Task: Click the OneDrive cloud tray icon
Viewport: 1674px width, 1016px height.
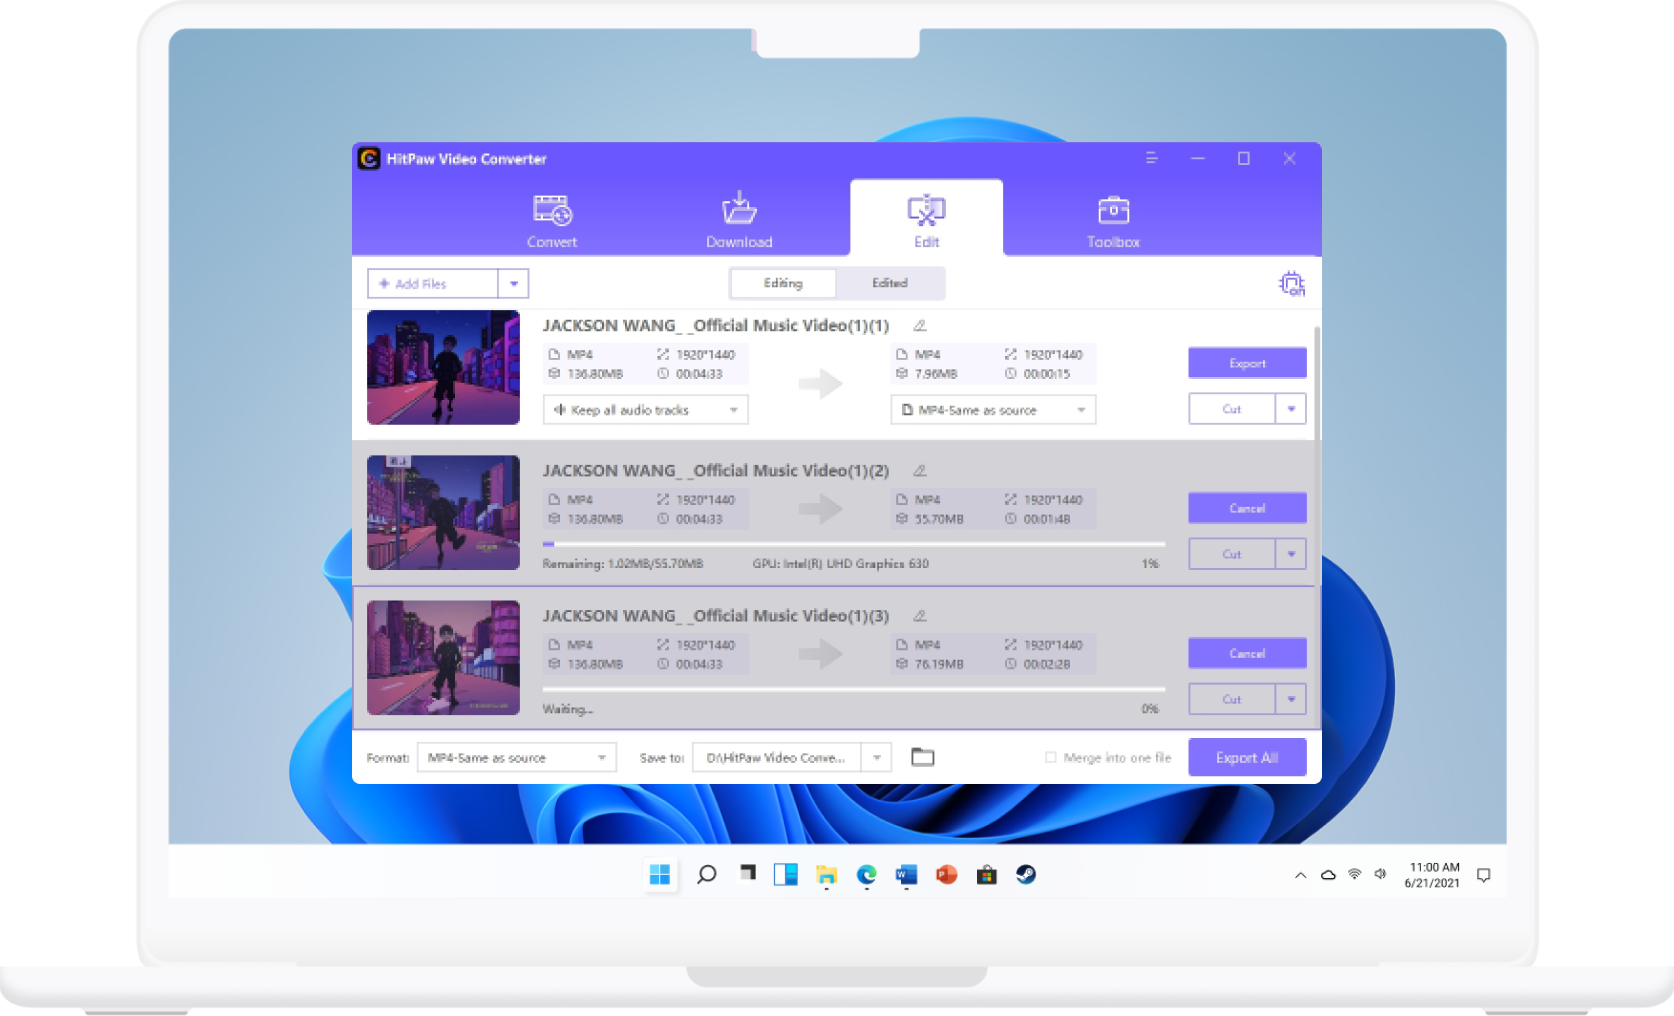Action: point(1328,875)
